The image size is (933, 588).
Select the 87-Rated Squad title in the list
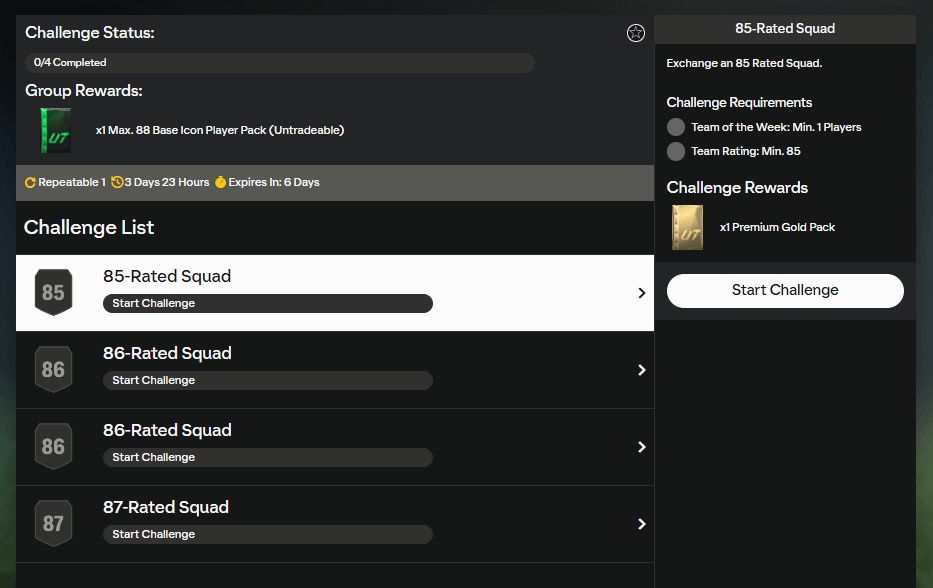point(167,507)
